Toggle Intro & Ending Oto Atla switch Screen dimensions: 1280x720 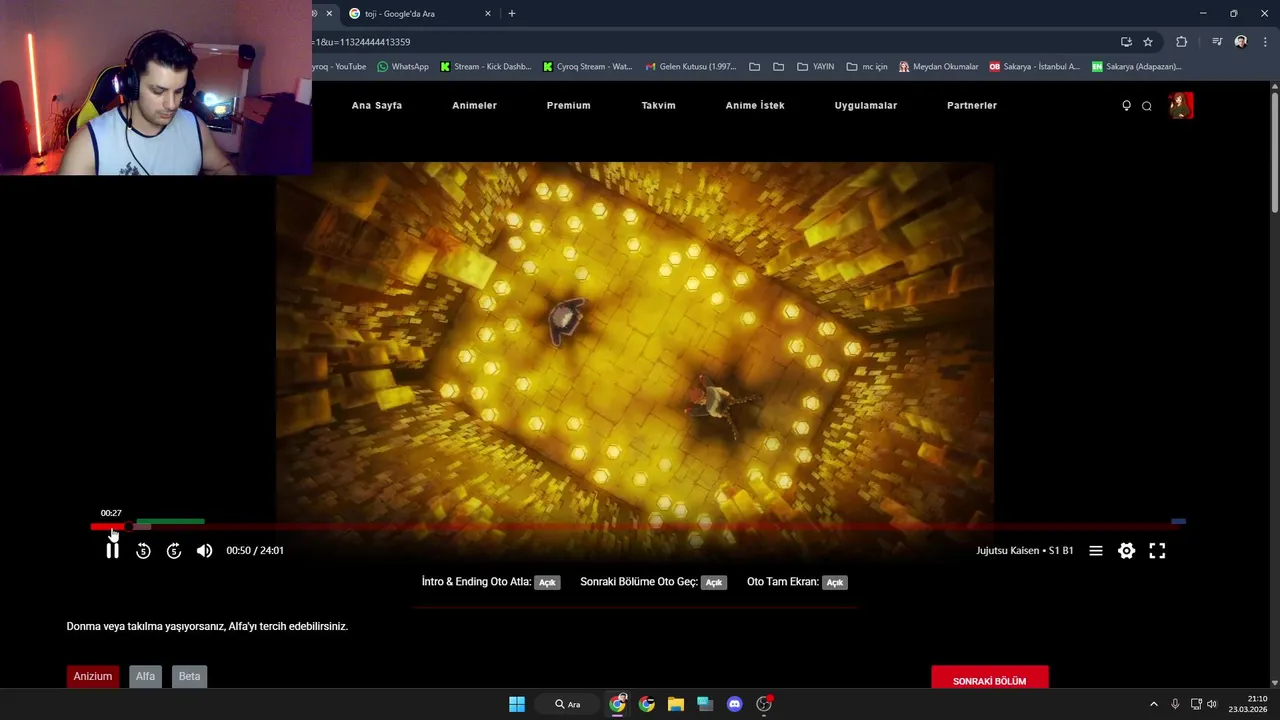[x=547, y=582]
